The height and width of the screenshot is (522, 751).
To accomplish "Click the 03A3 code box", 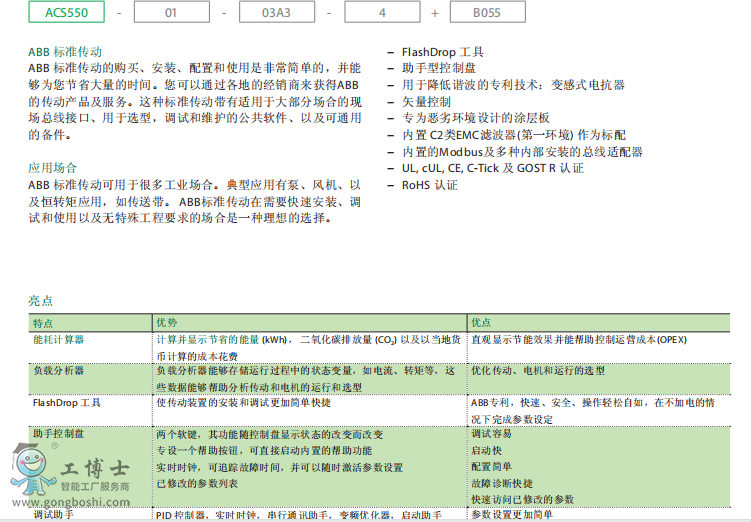I will pos(273,13).
